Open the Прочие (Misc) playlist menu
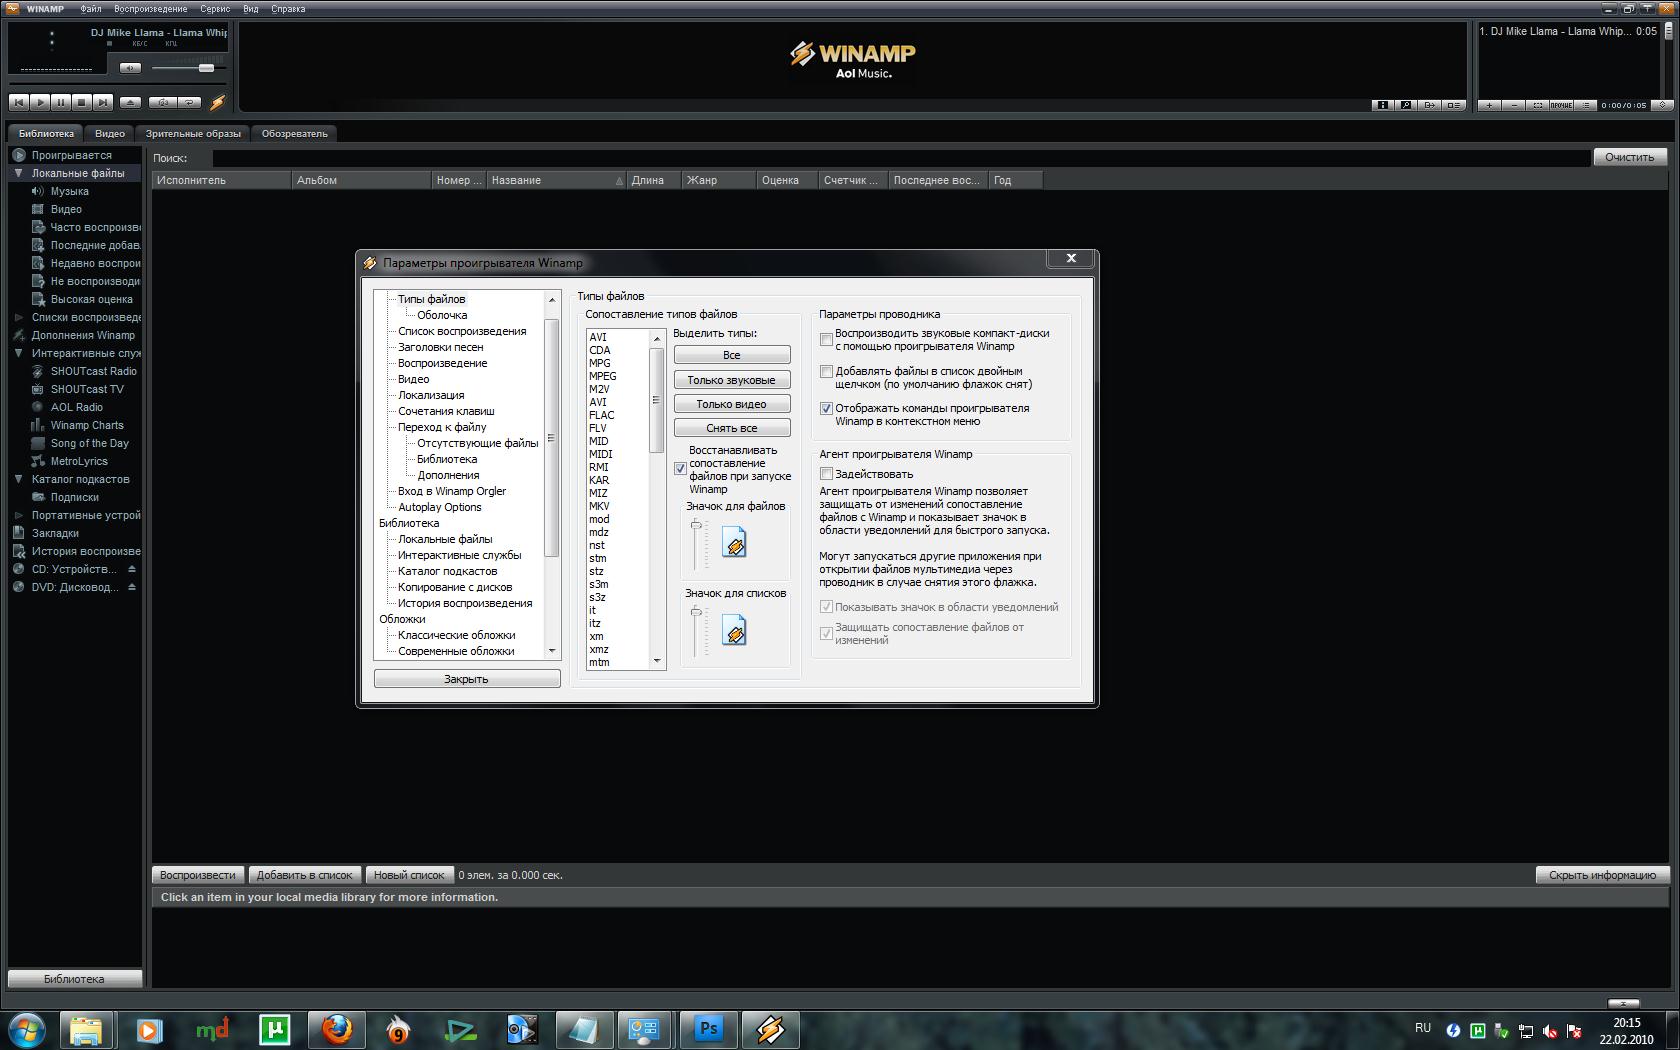This screenshot has height=1050, width=1680. click(x=1561, y=105)
